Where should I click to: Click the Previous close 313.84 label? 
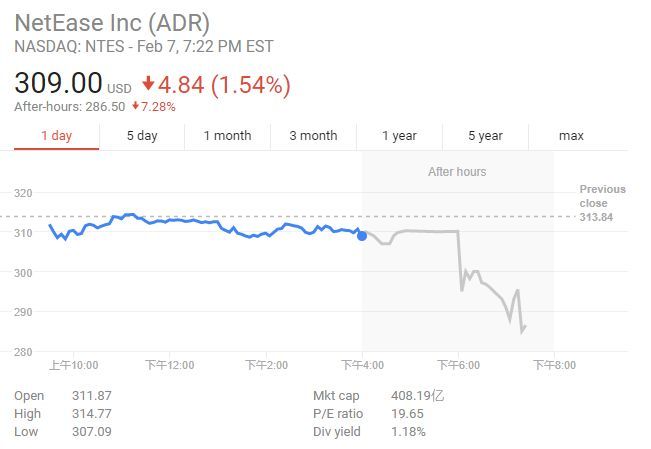click(602, 203)
